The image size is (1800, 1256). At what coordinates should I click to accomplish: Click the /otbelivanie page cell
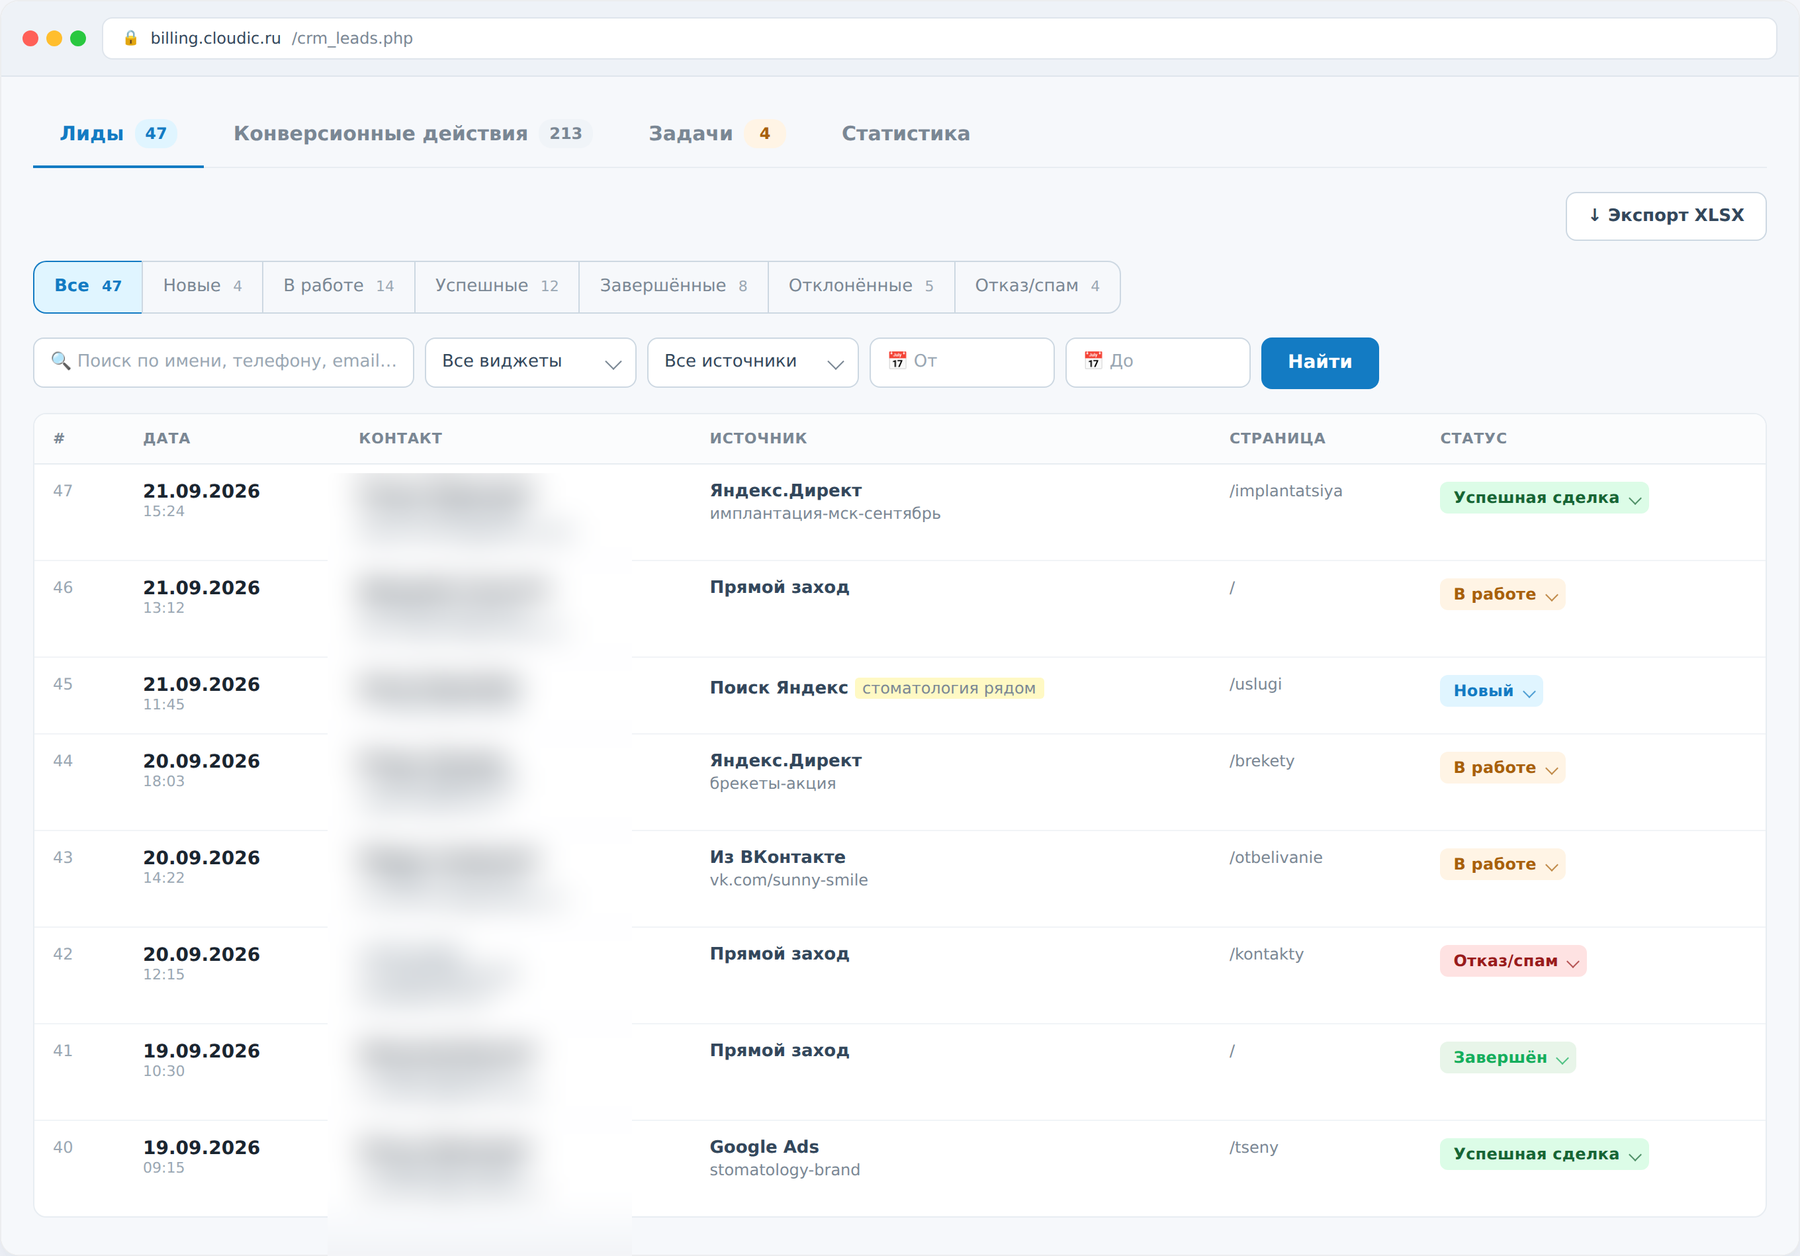1276,858
